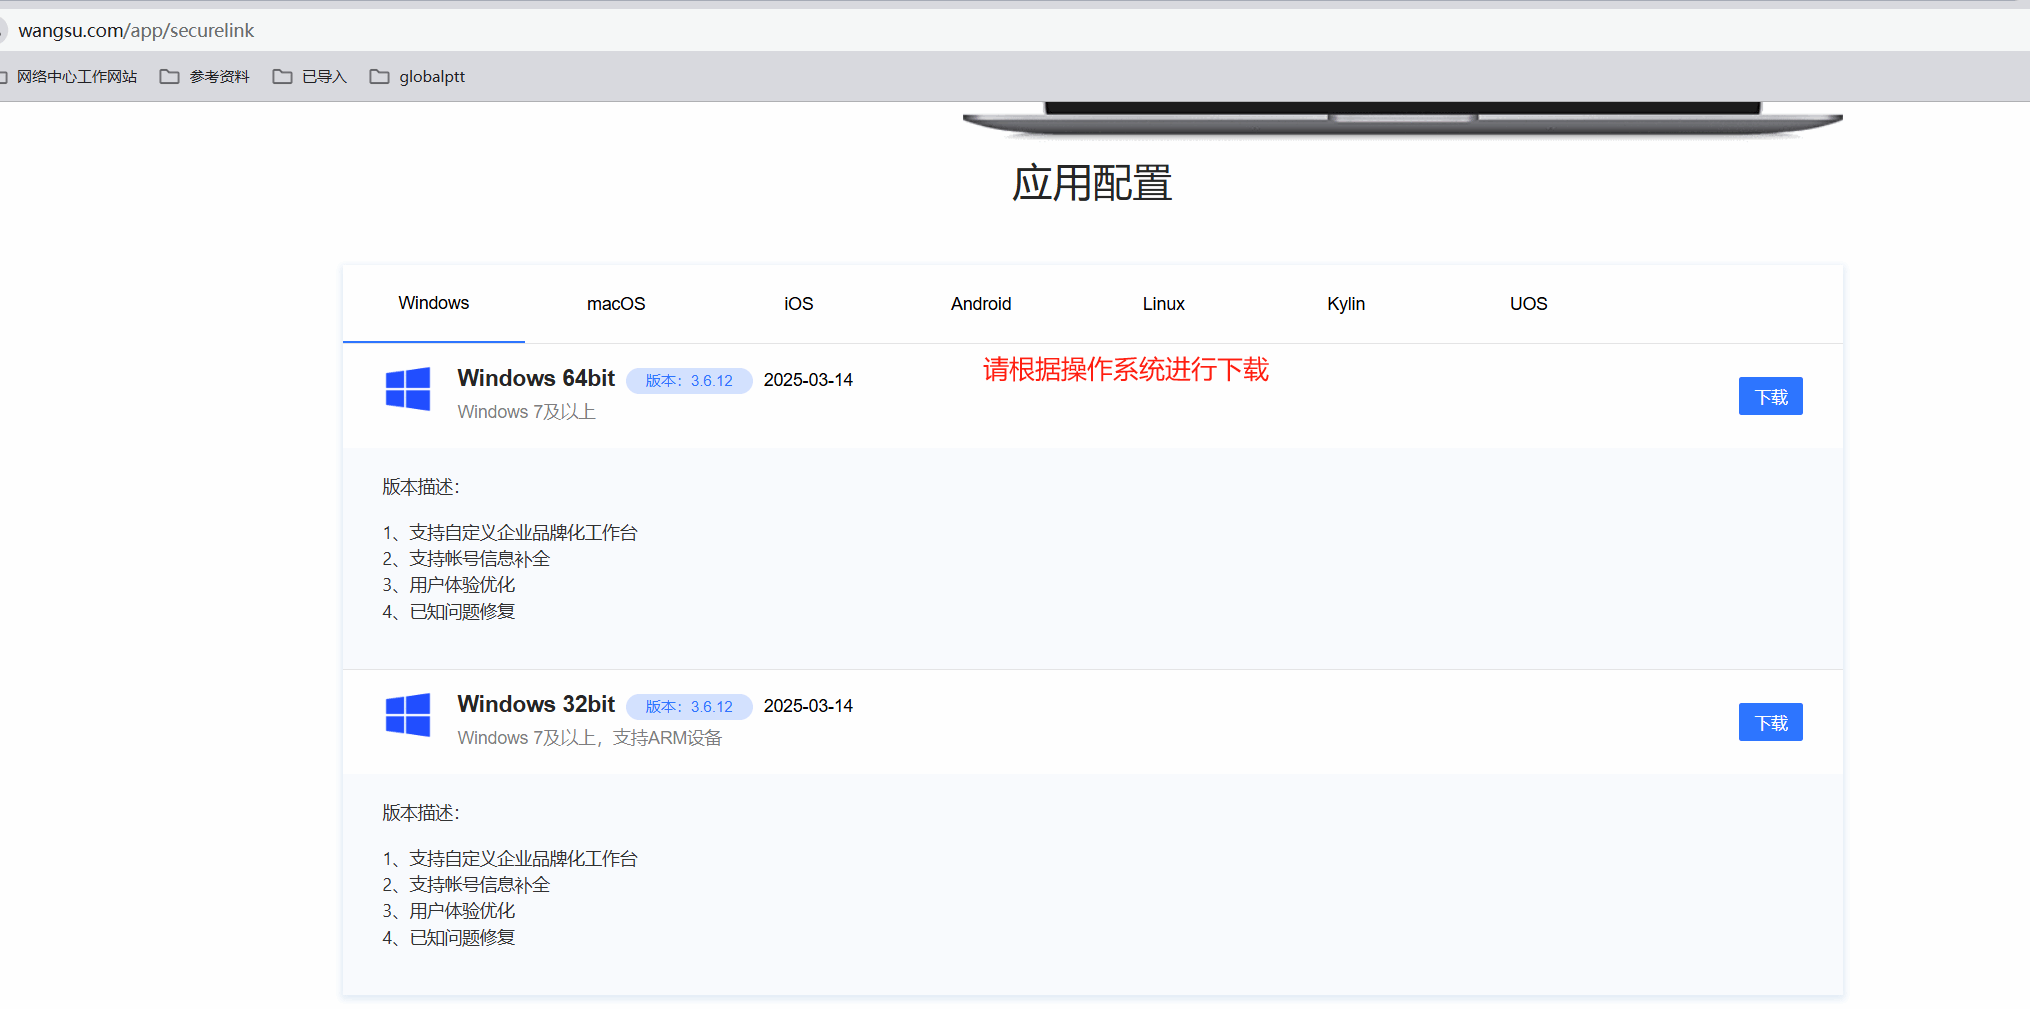
Task: Switch to the macOS tab
Action: (x=616, y=304)
